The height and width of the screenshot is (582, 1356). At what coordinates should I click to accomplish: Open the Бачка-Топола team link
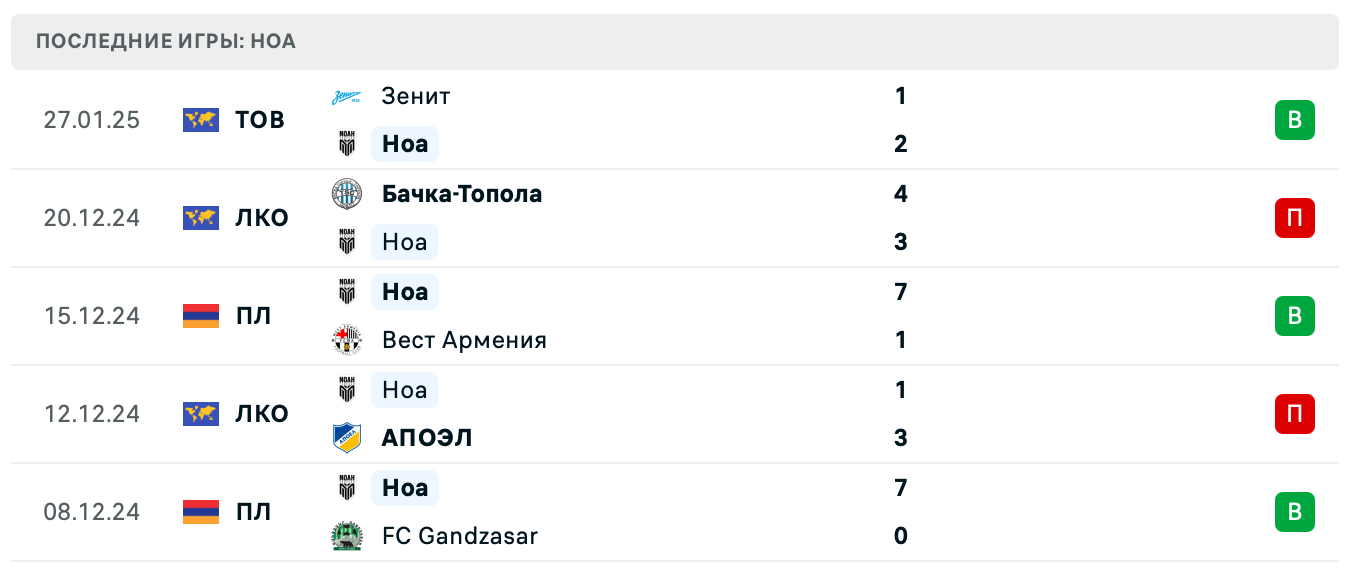coord(462,194)
